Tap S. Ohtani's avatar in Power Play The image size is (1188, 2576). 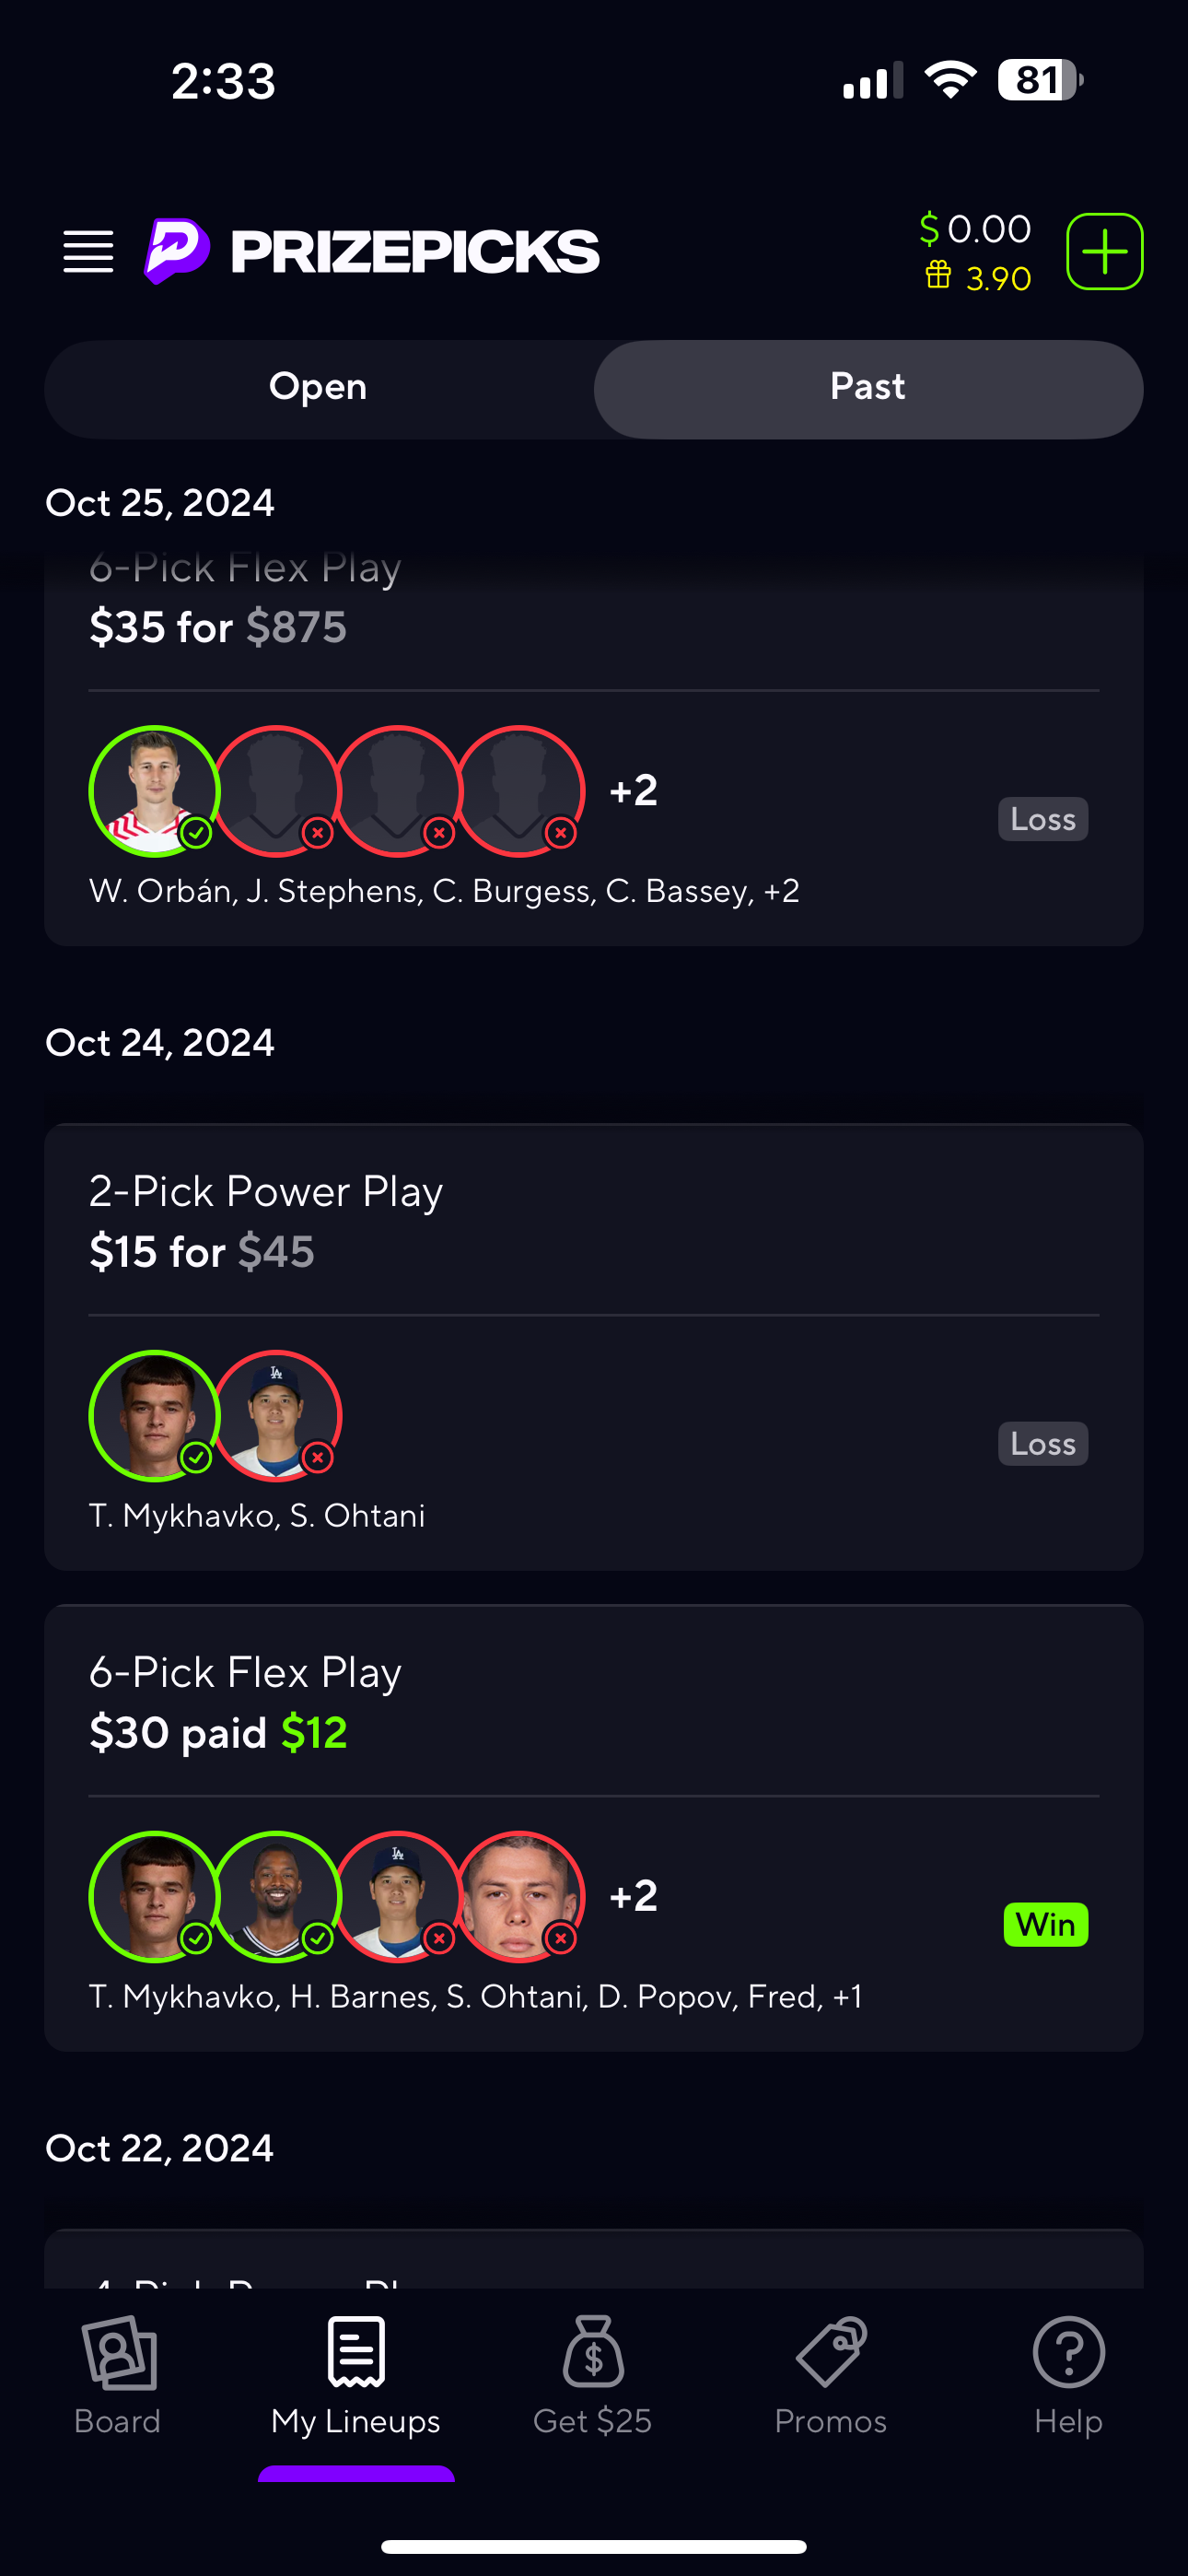coord(277,1415)
